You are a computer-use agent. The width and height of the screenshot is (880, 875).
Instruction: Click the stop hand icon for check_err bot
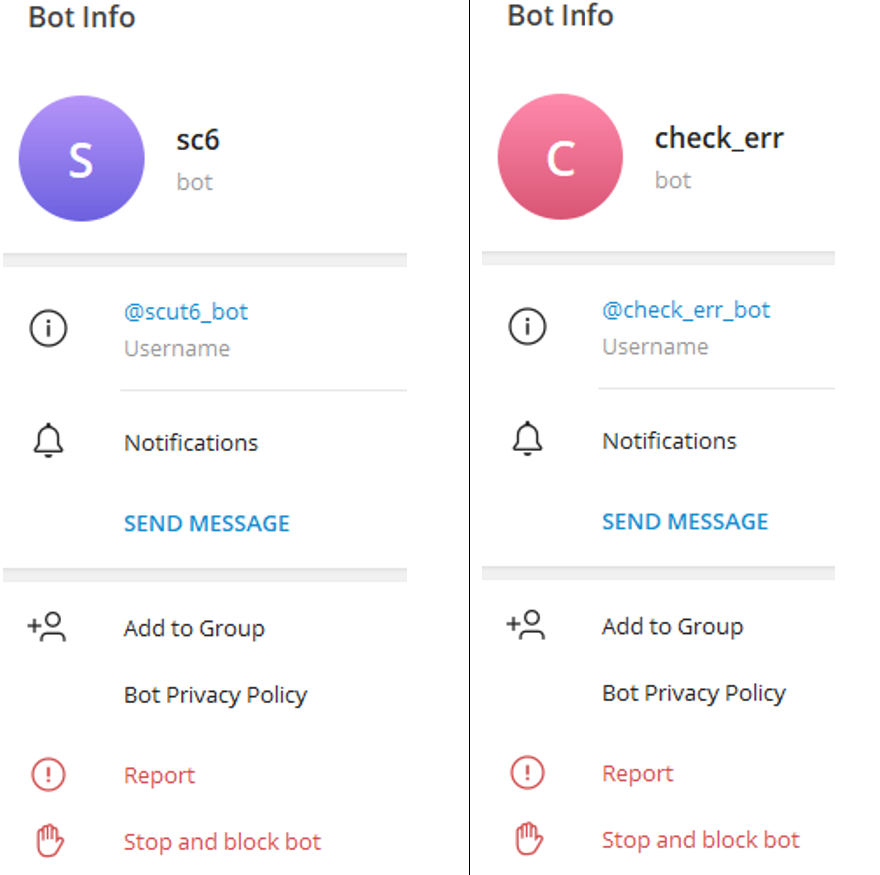coord(527,839)
